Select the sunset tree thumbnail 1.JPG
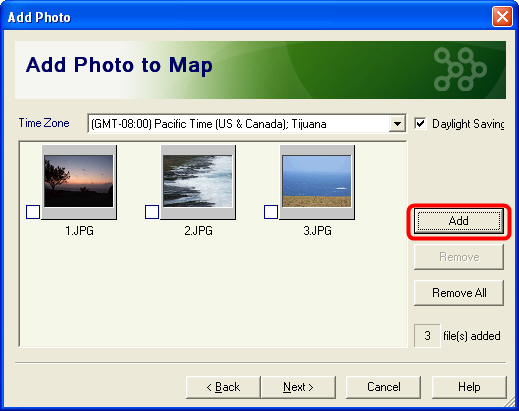Image resolution: width=519 pixels, height=411 pixels. click(x=79, y=182)
